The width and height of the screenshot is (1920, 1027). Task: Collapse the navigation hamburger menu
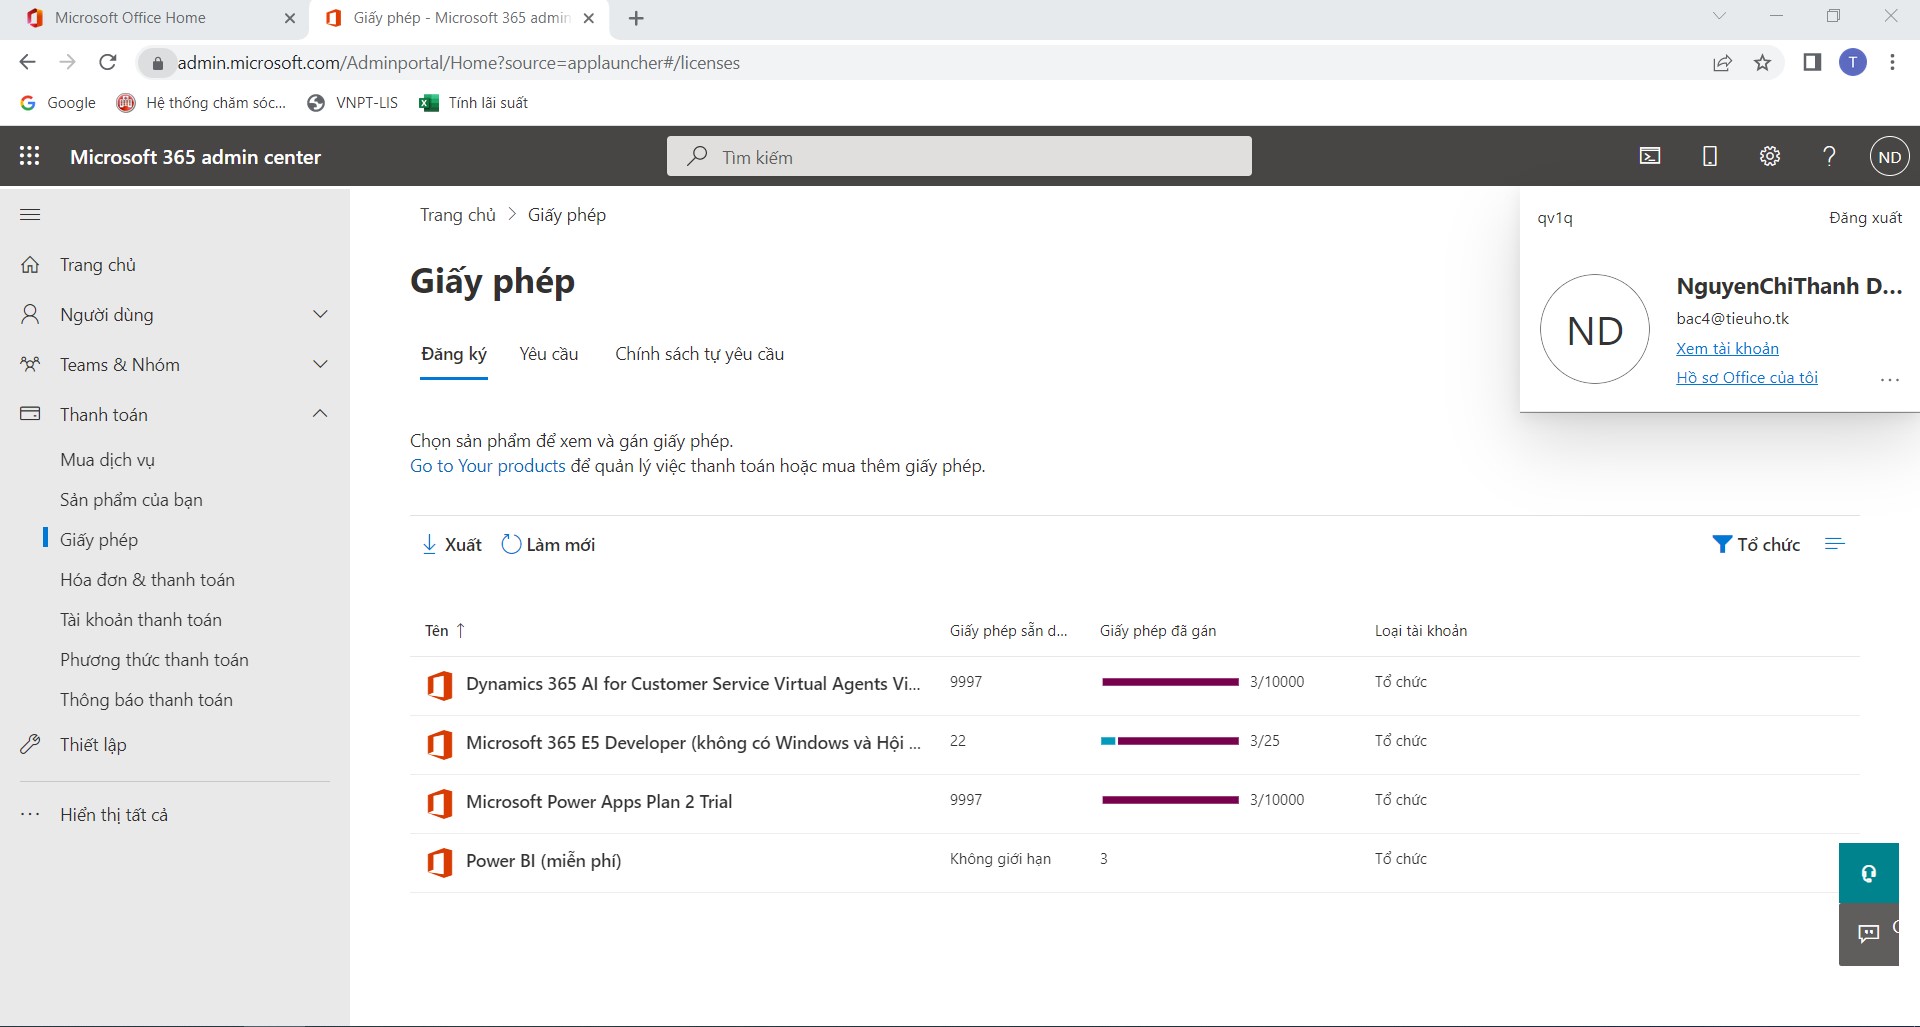[x=30, y=215]
